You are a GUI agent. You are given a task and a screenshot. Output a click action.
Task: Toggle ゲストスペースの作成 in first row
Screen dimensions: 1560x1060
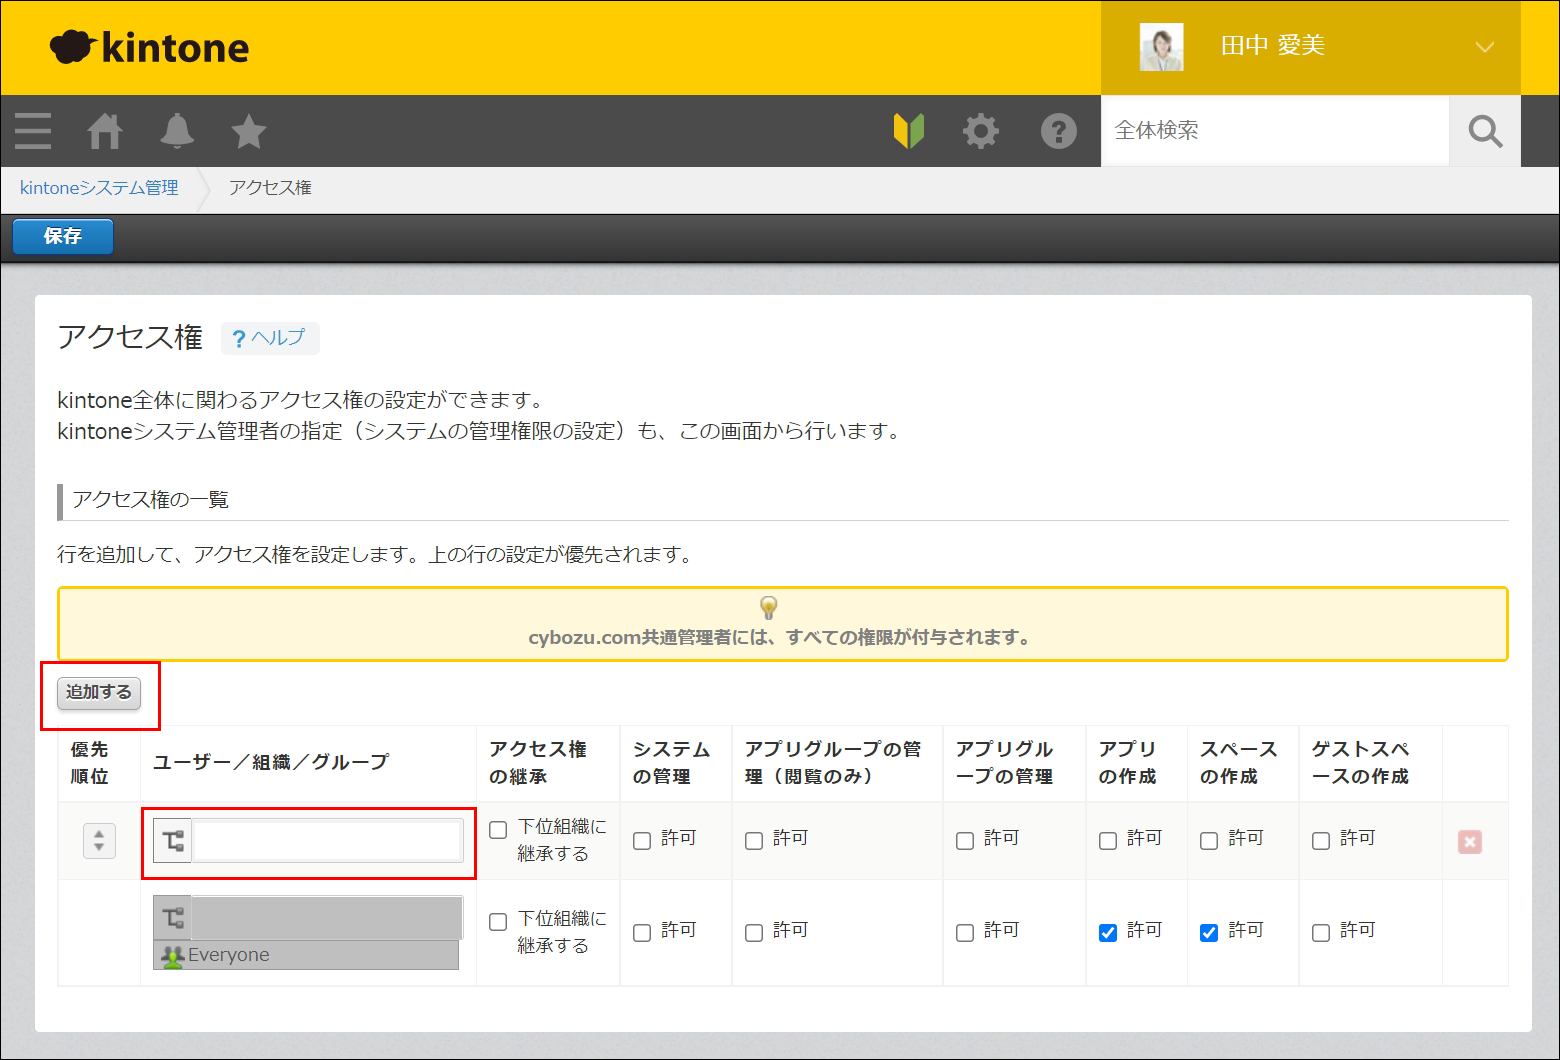1321,841
